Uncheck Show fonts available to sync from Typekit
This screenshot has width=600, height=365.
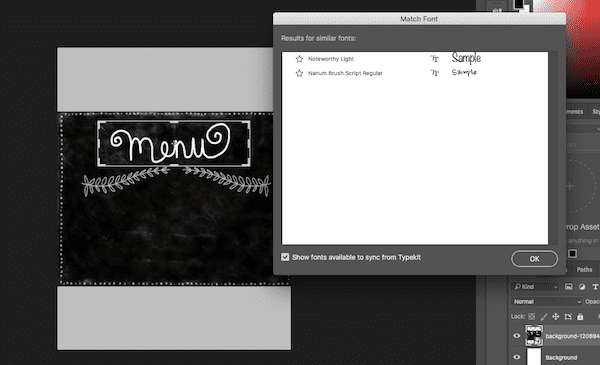pyautogui.click(x=285, y=257)
